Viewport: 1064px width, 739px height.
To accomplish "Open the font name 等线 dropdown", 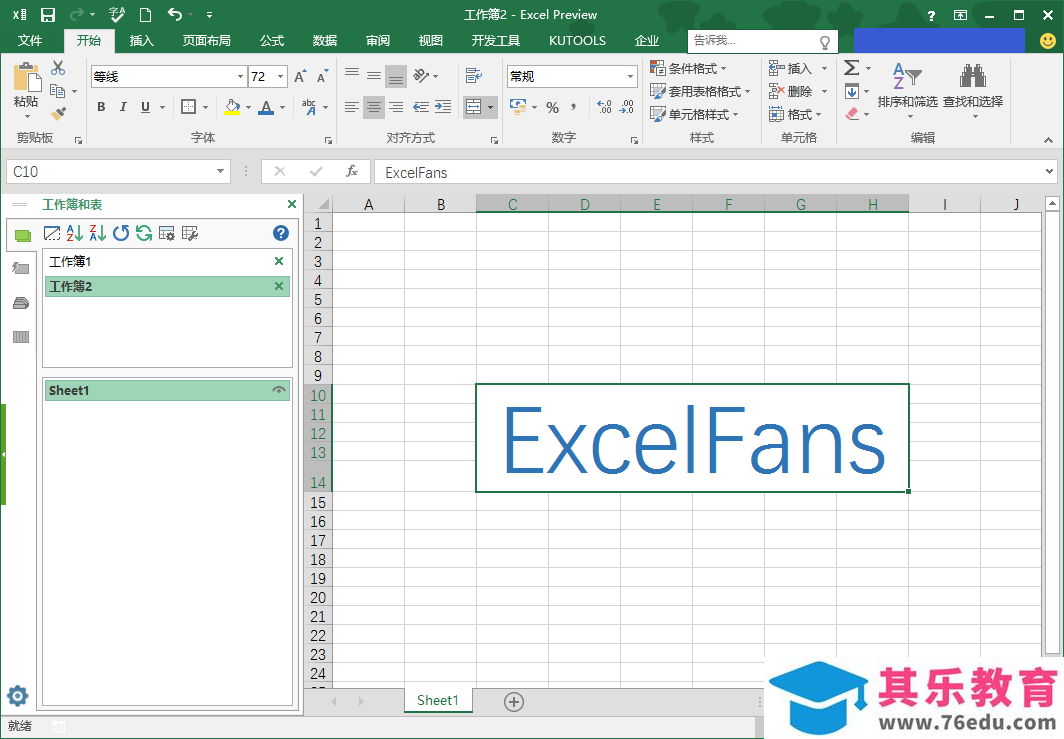I will tap(240, 77).
